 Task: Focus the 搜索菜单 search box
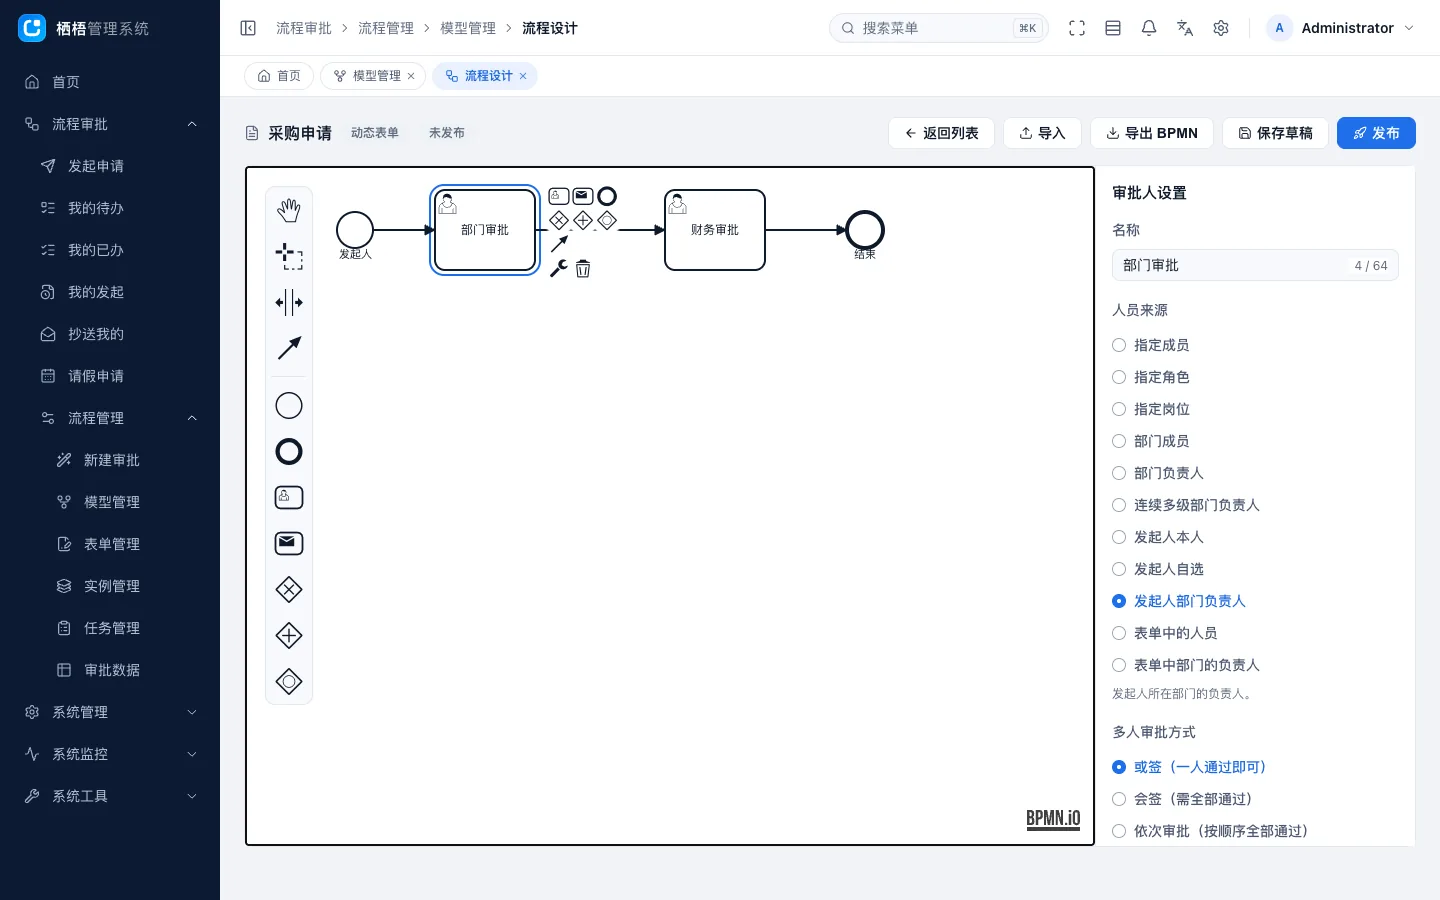coord(938,28)
